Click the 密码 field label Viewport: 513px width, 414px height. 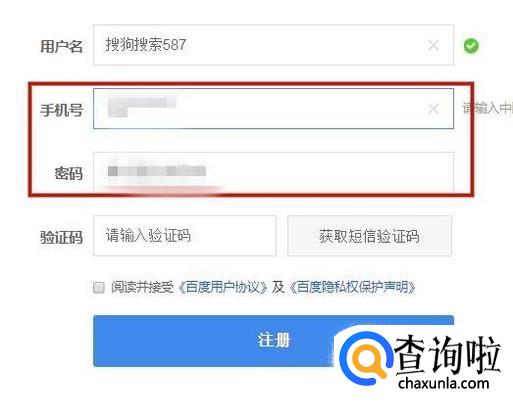coord(69,174)
